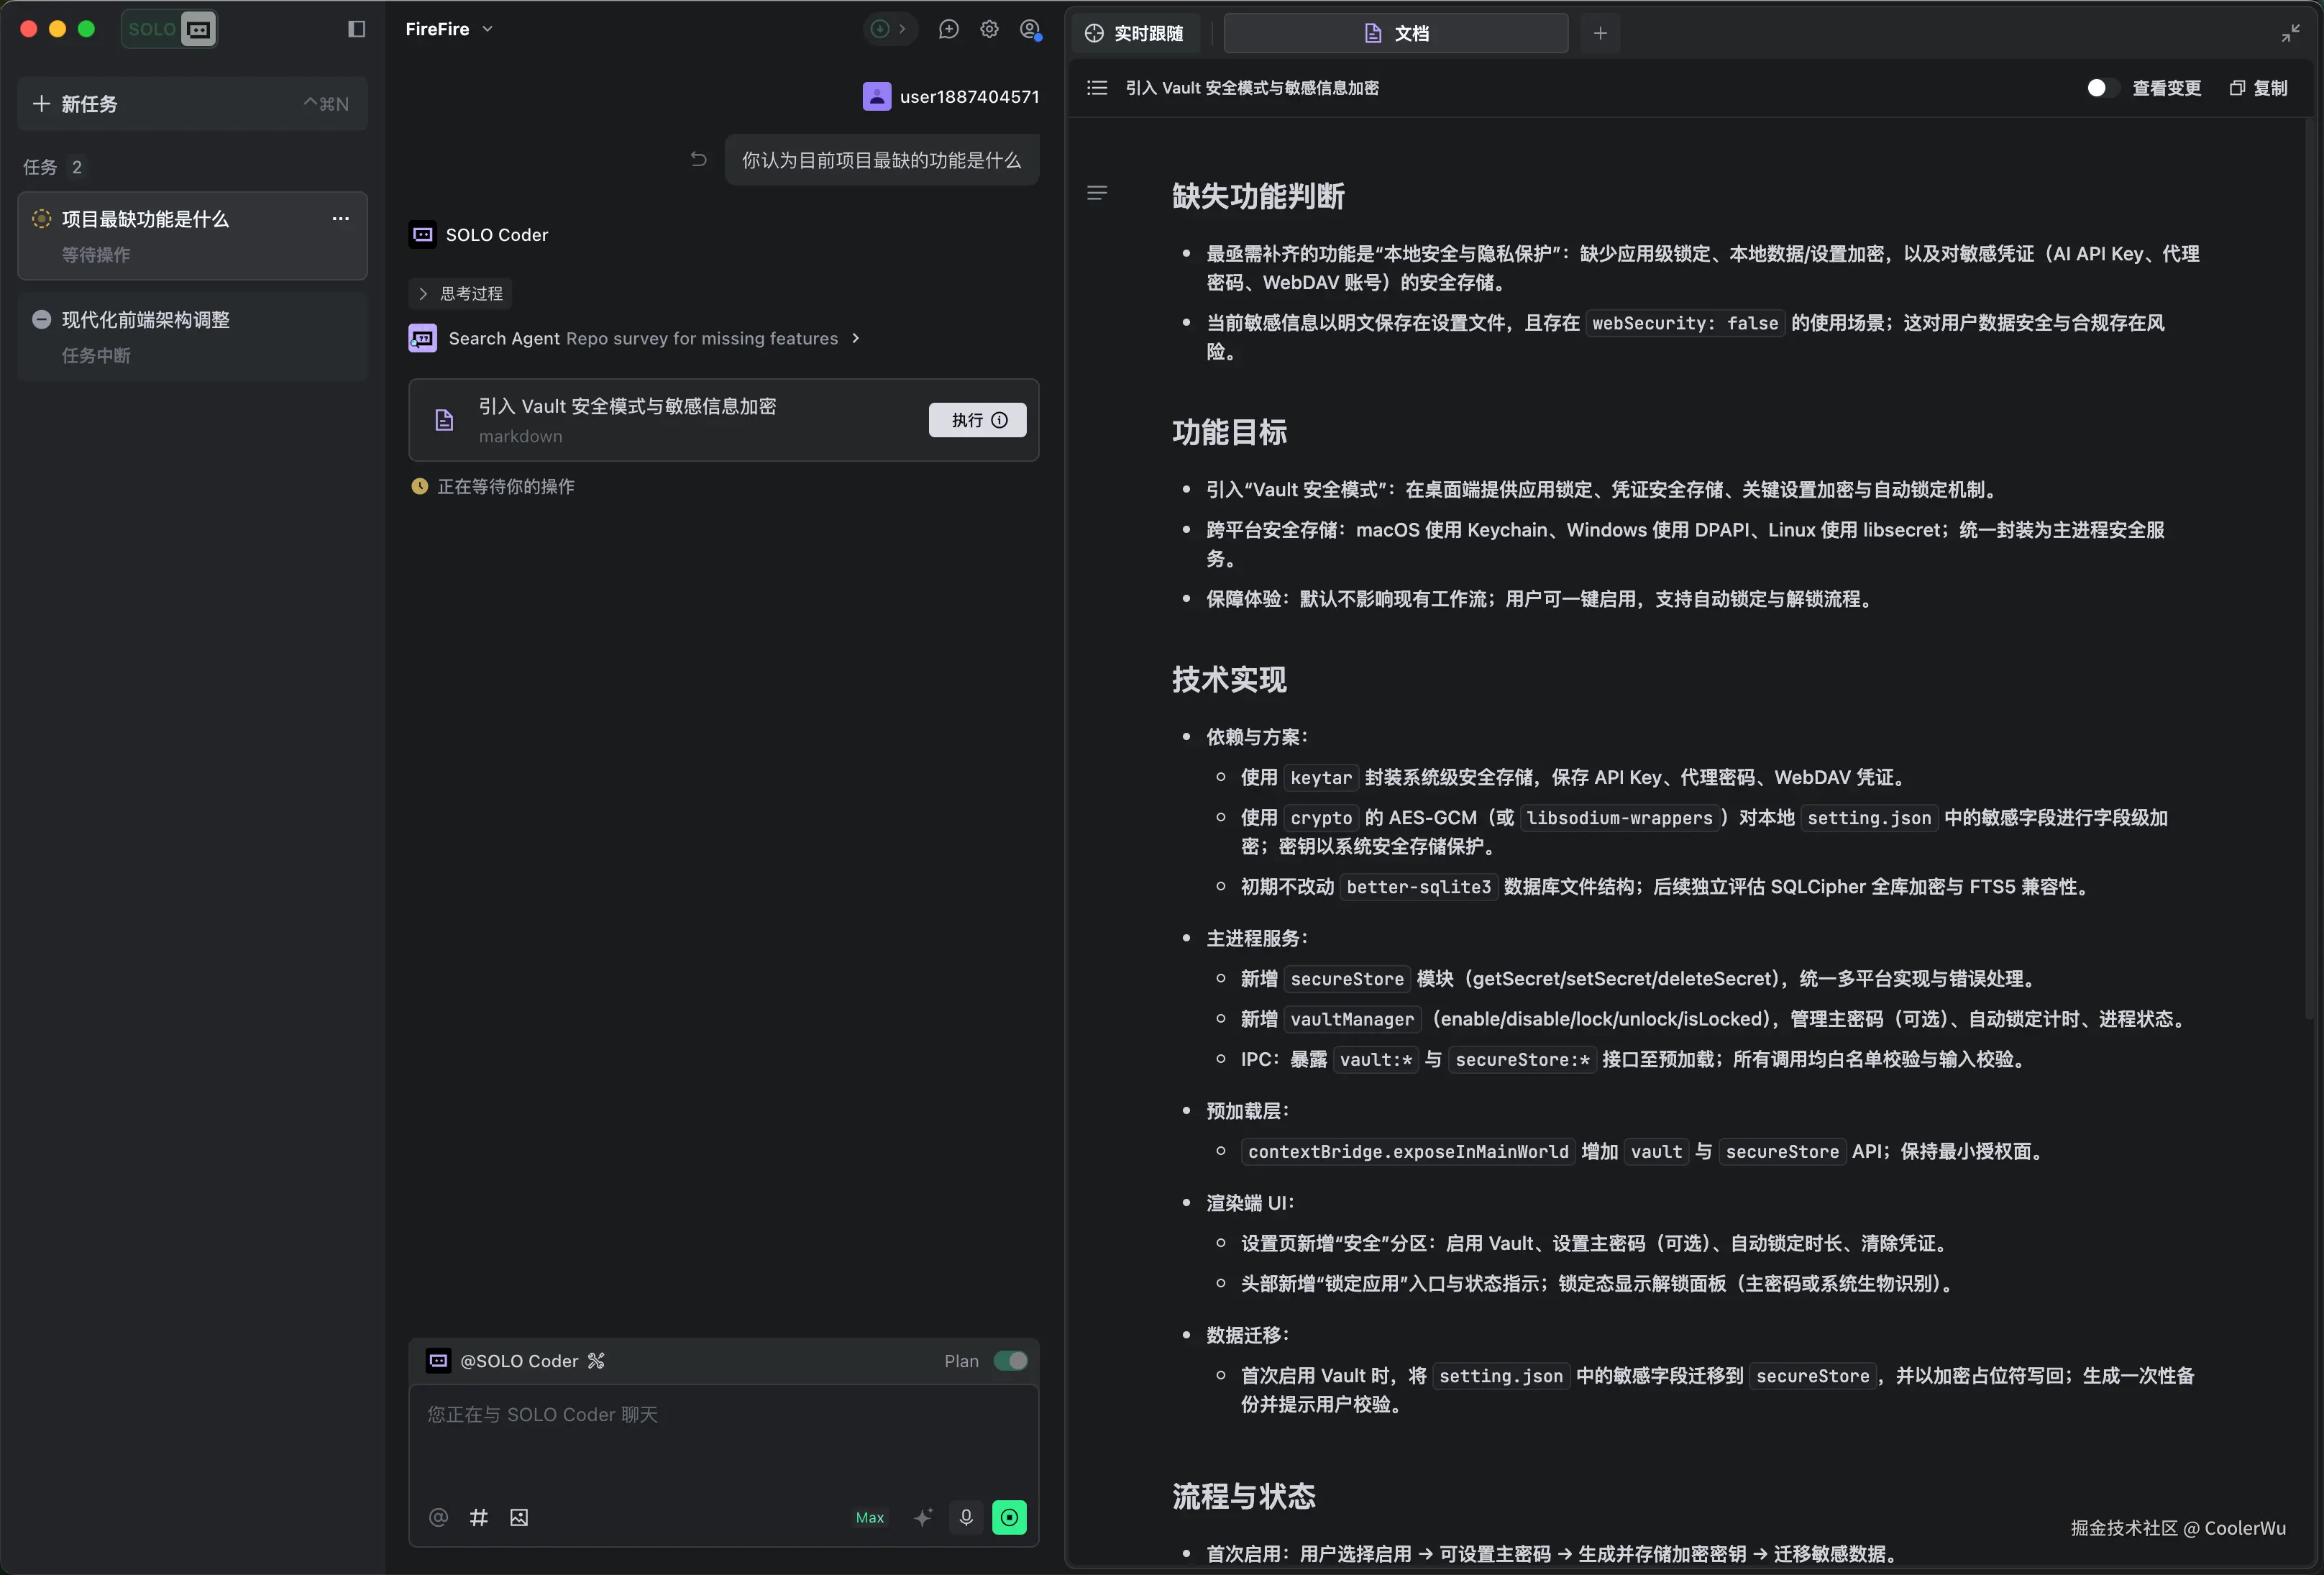
Task: Open settings gear in top bar
Action: (989, 29)
